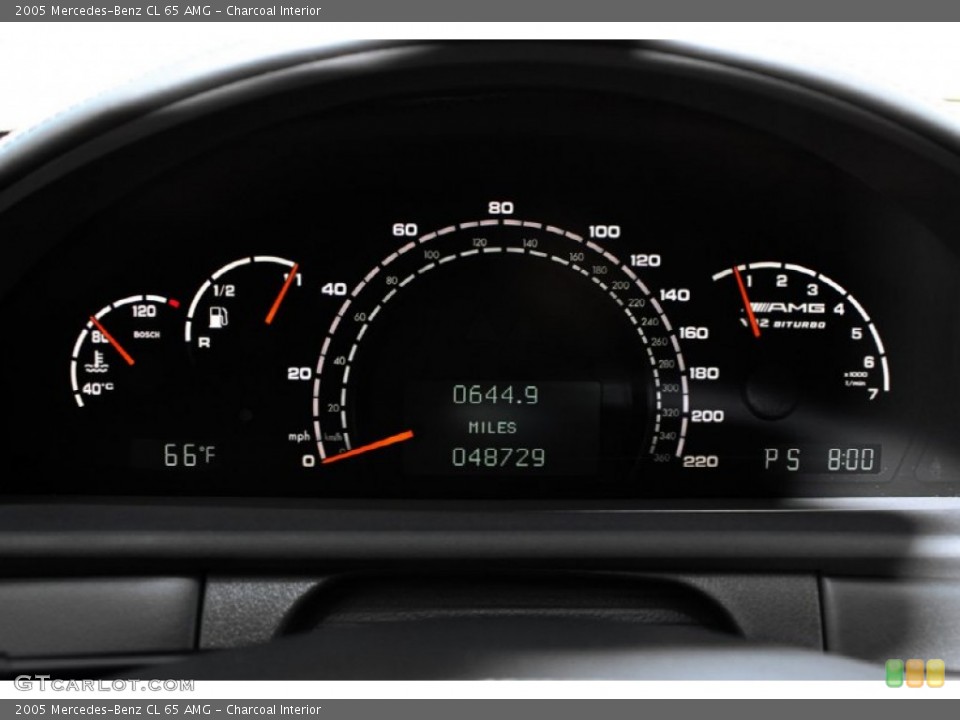The width and height of the screenshot is (960, 720).
Task: Click the '1/2' fuel gauge mark
Action: point(224,290)
